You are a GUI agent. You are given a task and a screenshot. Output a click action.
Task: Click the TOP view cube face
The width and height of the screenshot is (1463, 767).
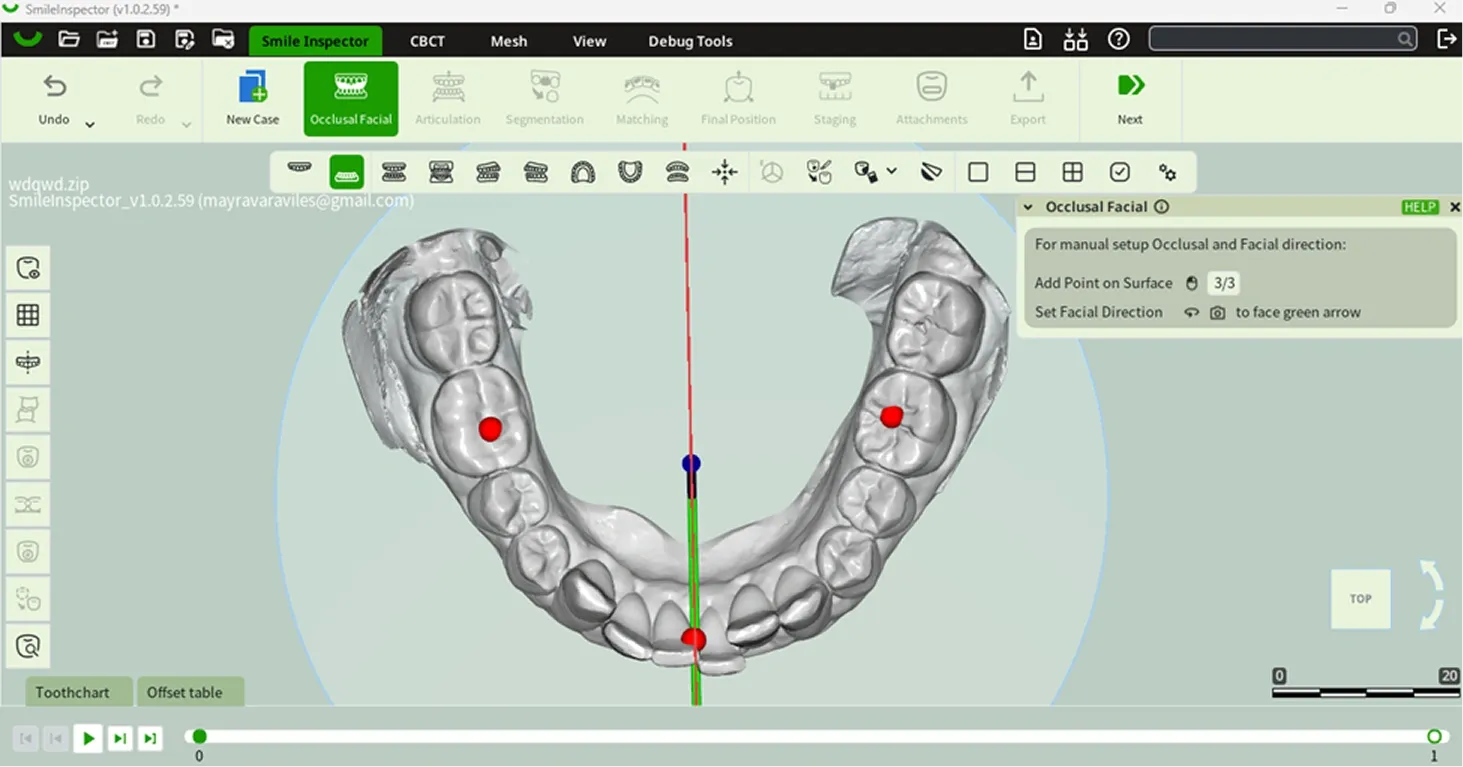tap(1360, 598)
